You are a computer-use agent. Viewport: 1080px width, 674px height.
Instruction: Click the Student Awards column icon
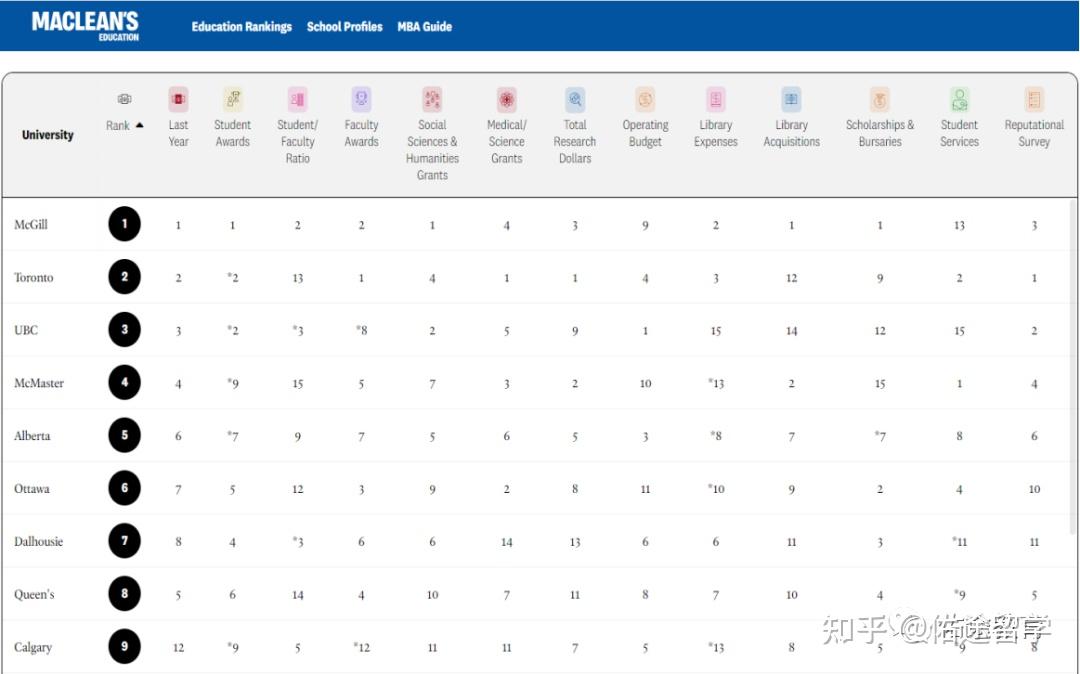[x=233, y=99]
